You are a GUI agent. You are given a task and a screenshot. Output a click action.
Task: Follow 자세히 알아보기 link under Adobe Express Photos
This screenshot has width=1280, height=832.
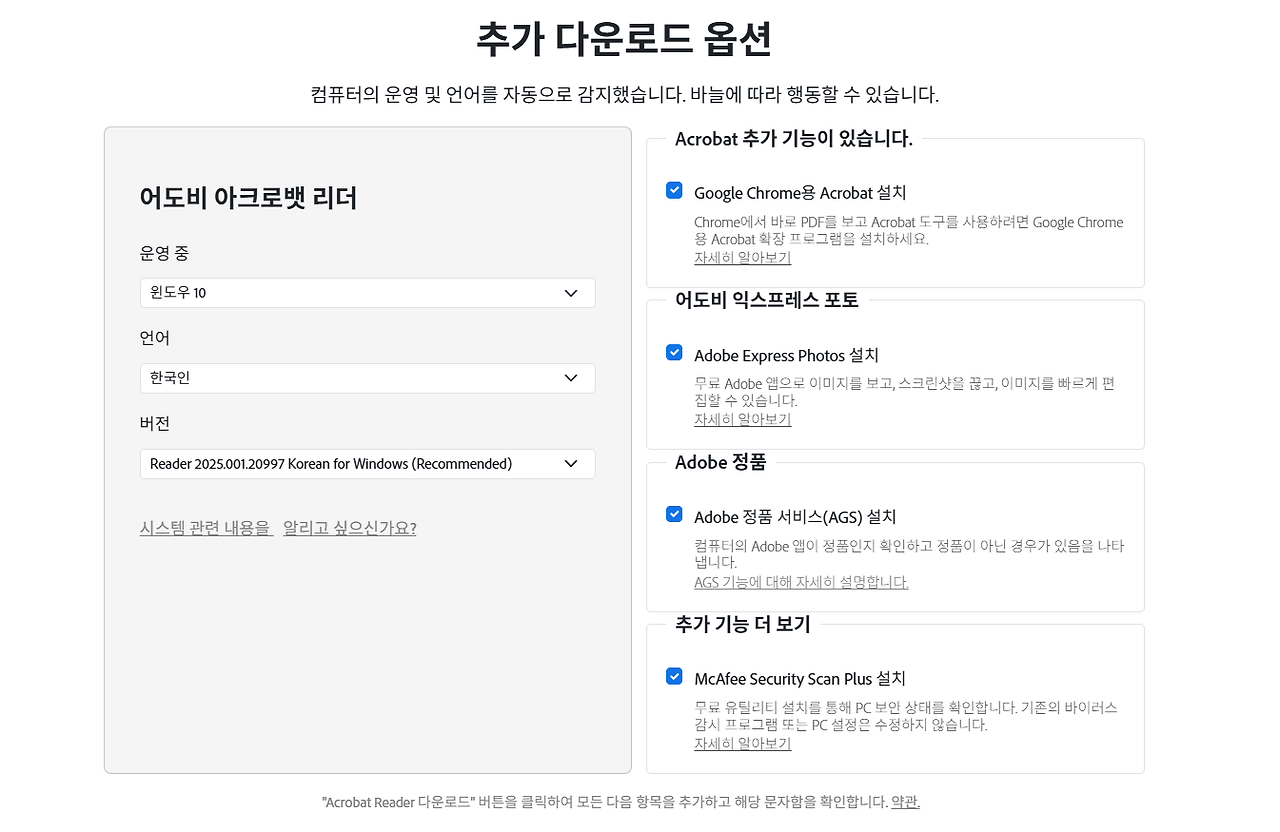[x=743, y=420]
